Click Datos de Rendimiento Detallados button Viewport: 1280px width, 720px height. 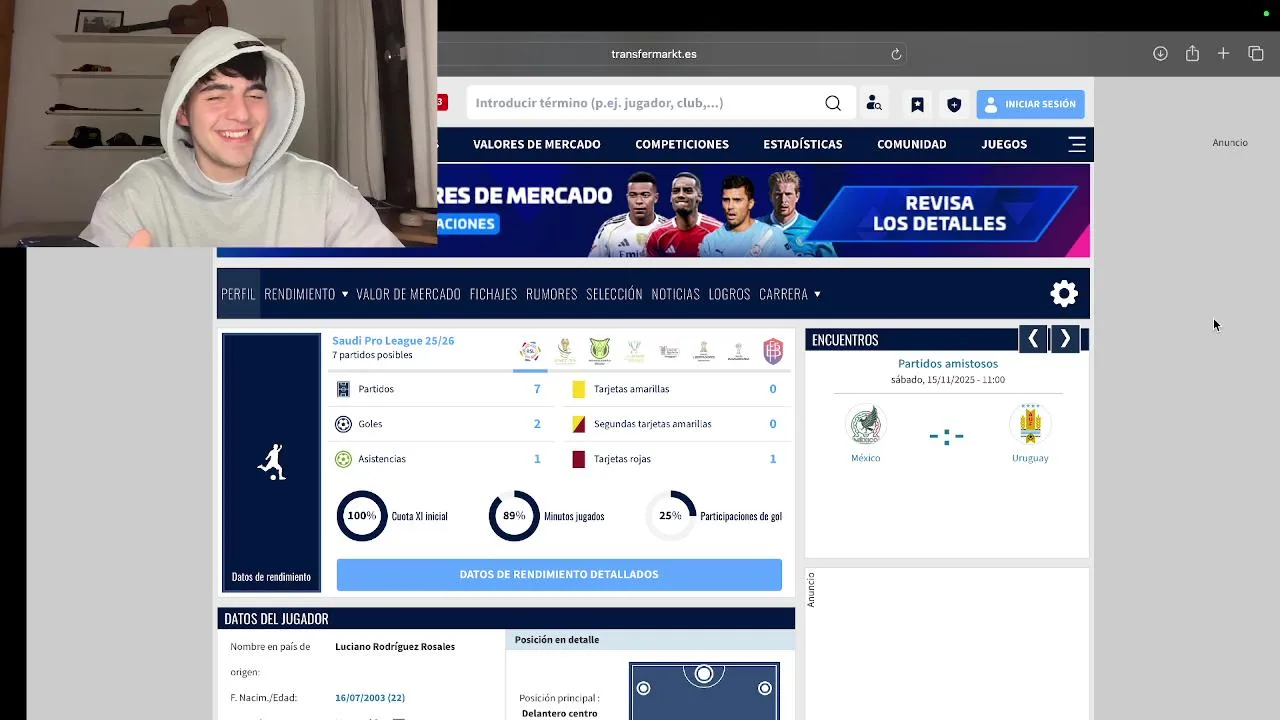(x=559, y=574)
